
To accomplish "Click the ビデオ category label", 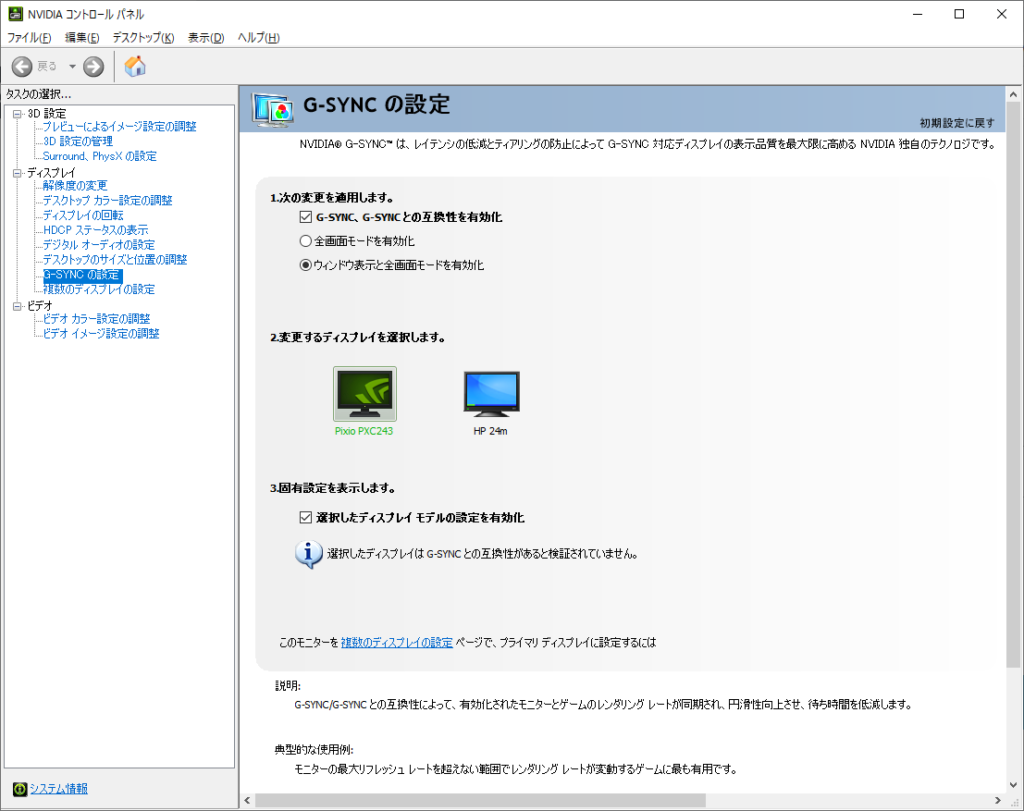I will (39, 306).
